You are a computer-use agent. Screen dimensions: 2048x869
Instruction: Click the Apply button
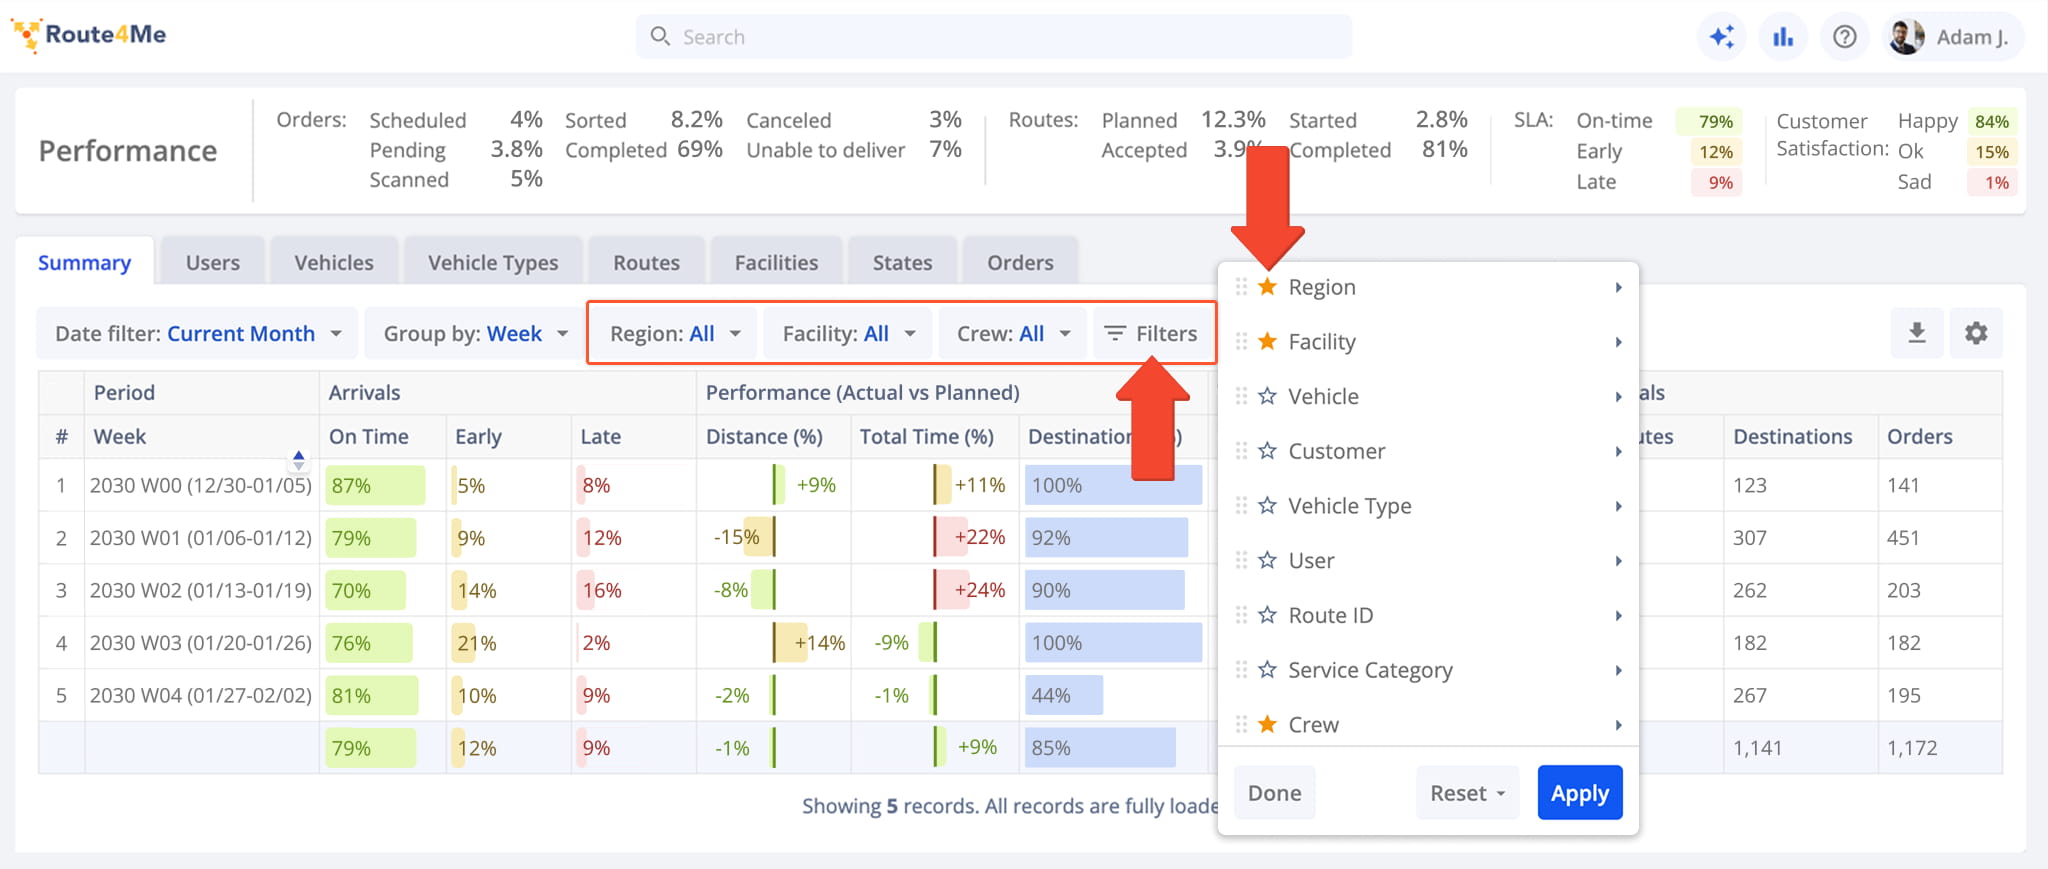(x=1580, y=793)
